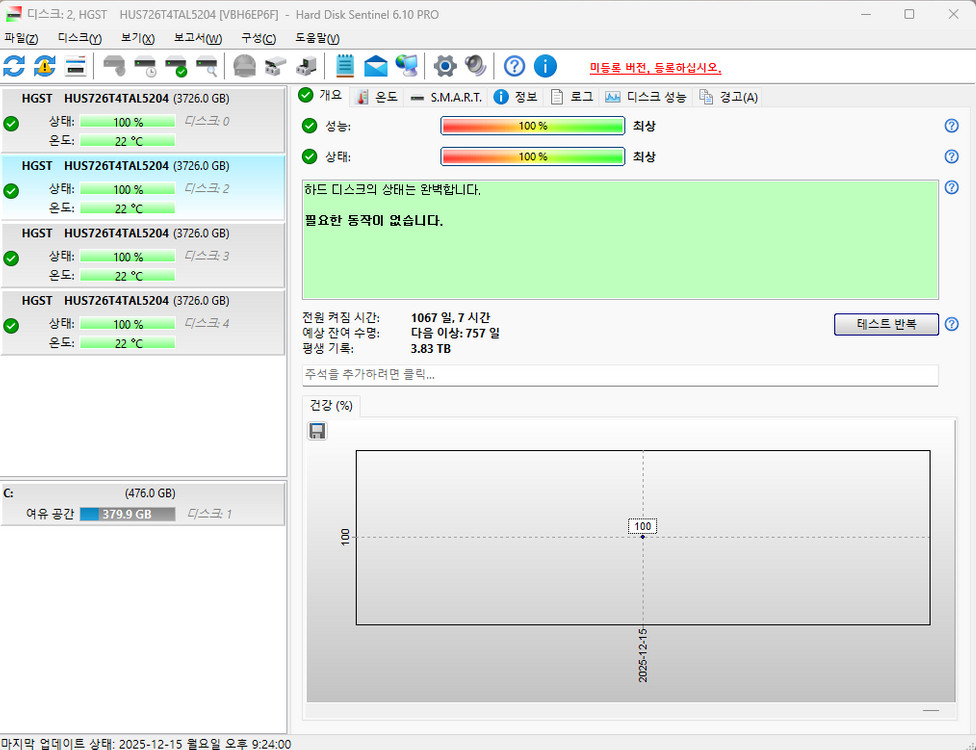Launch the disk surface test icon
This screenshot has height=750, width=976.
point(208,65)
